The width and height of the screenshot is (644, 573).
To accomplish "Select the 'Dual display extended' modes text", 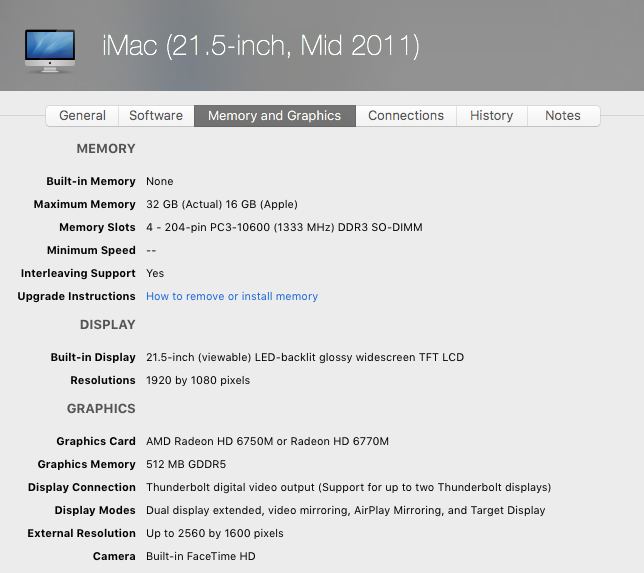I will tap(346, 510).
